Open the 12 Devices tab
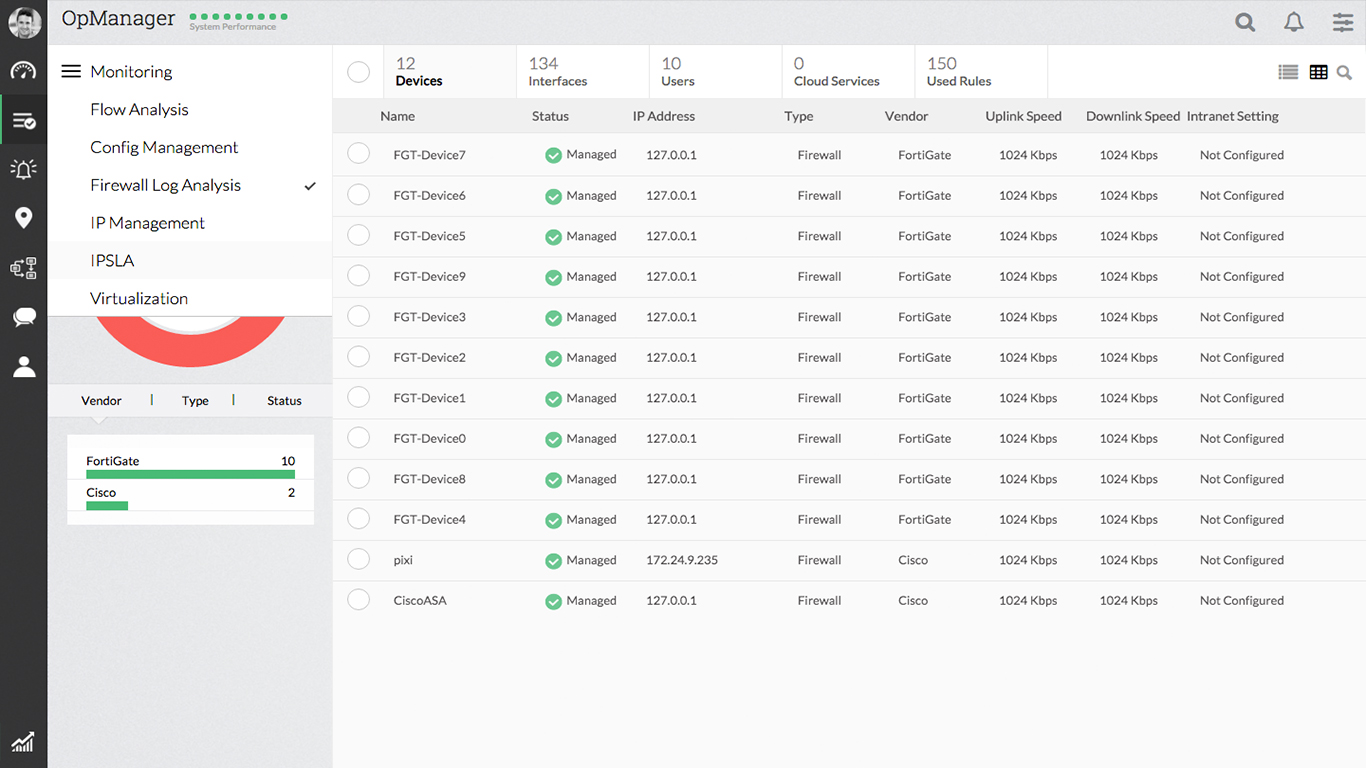Image resolution: width=1366 pixels, height=768 pixels. (450, 72)
